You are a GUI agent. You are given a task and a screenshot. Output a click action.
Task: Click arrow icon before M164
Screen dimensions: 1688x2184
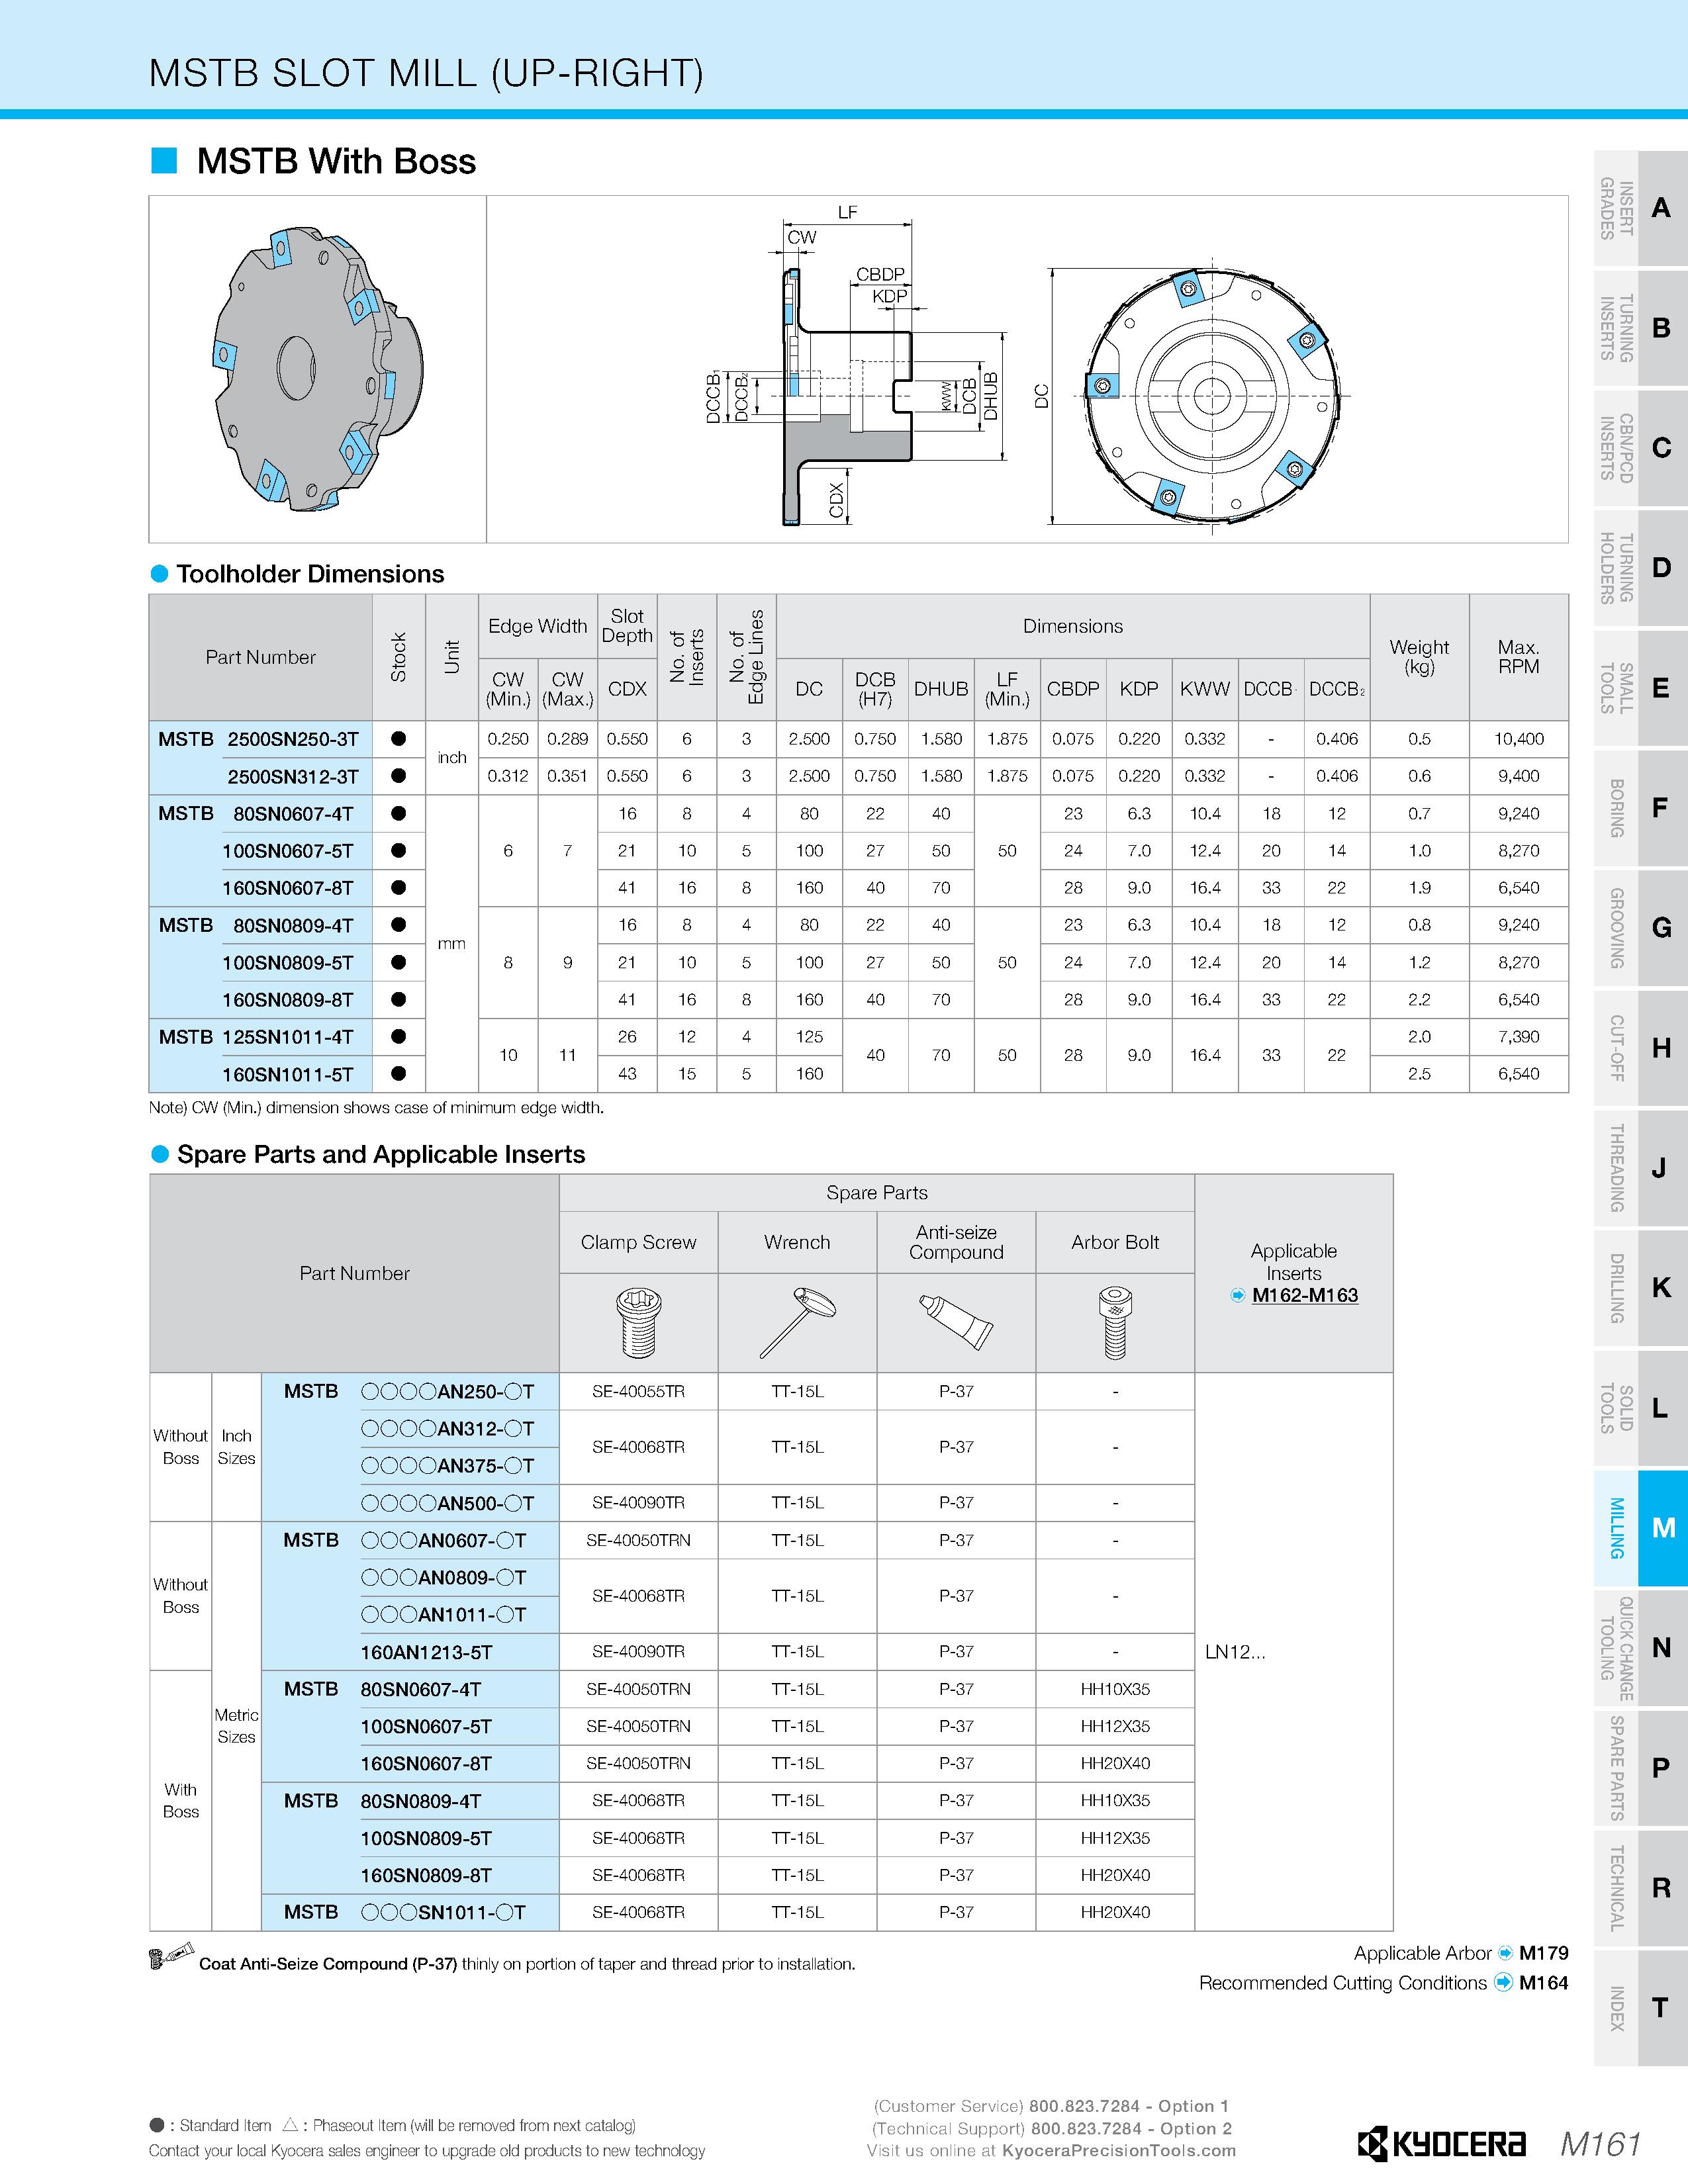pyautogui.click(x=1503, y=1983)
